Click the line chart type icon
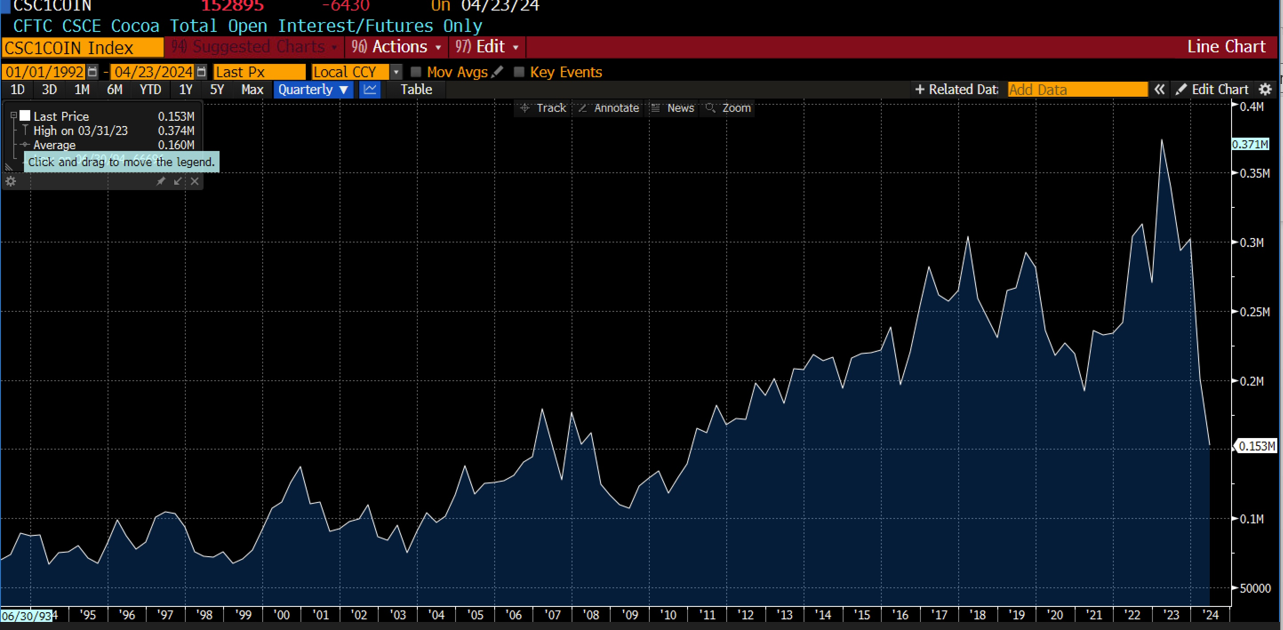This screenshot has height=630, width=1283. pos(370,90)
